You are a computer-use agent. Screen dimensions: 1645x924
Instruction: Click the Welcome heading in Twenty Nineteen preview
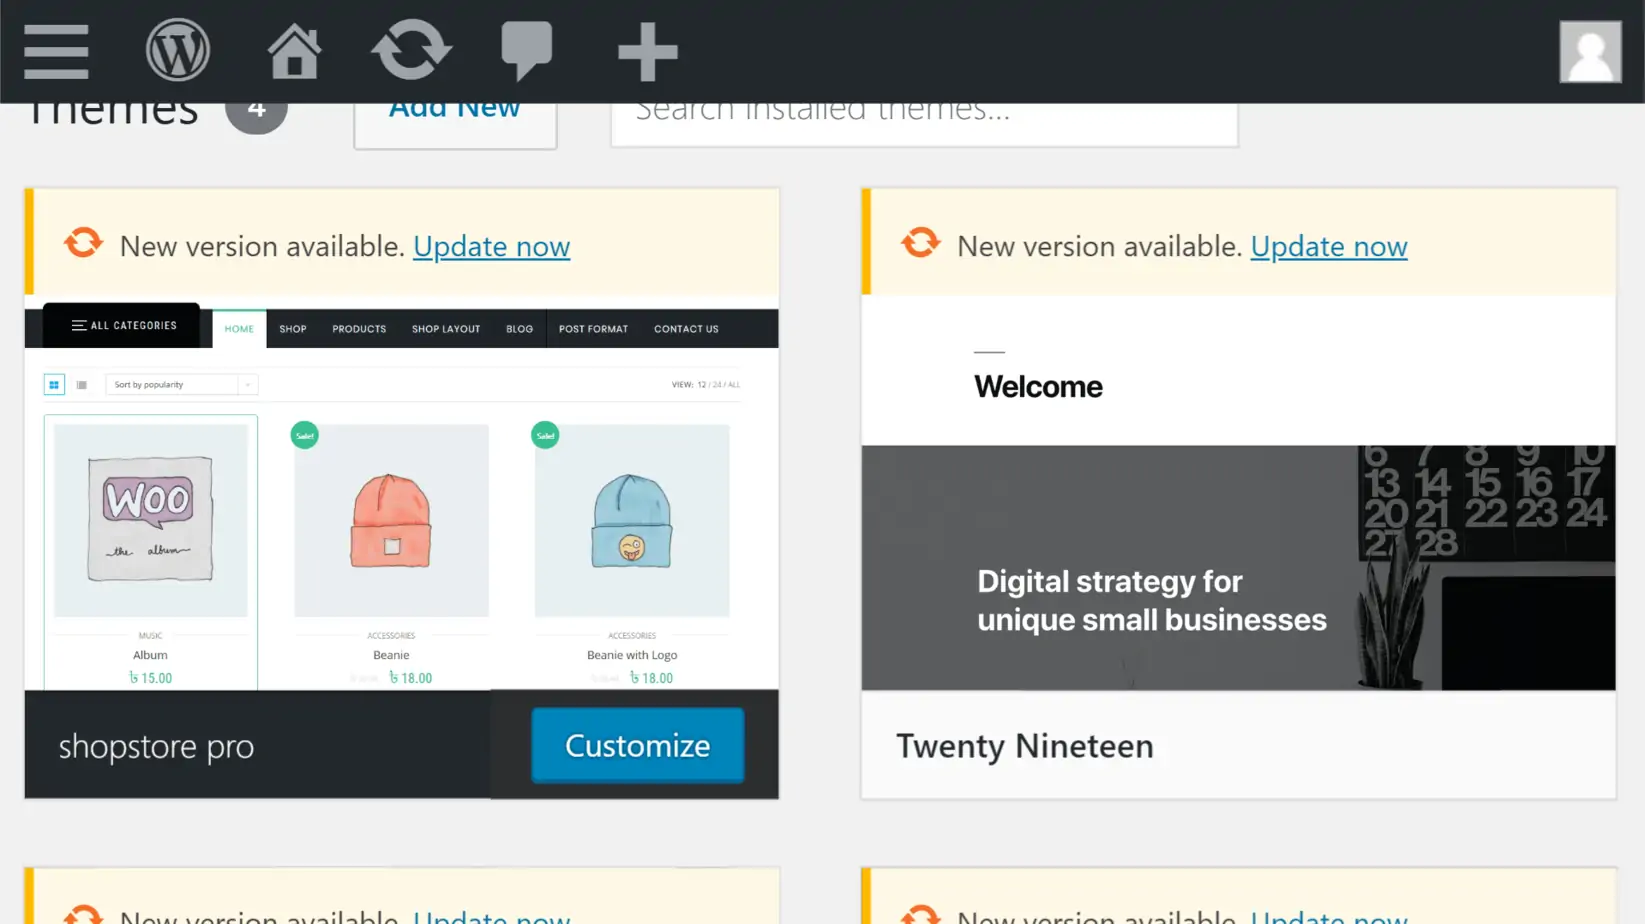pyautogui.click(x=1038, y=387)
